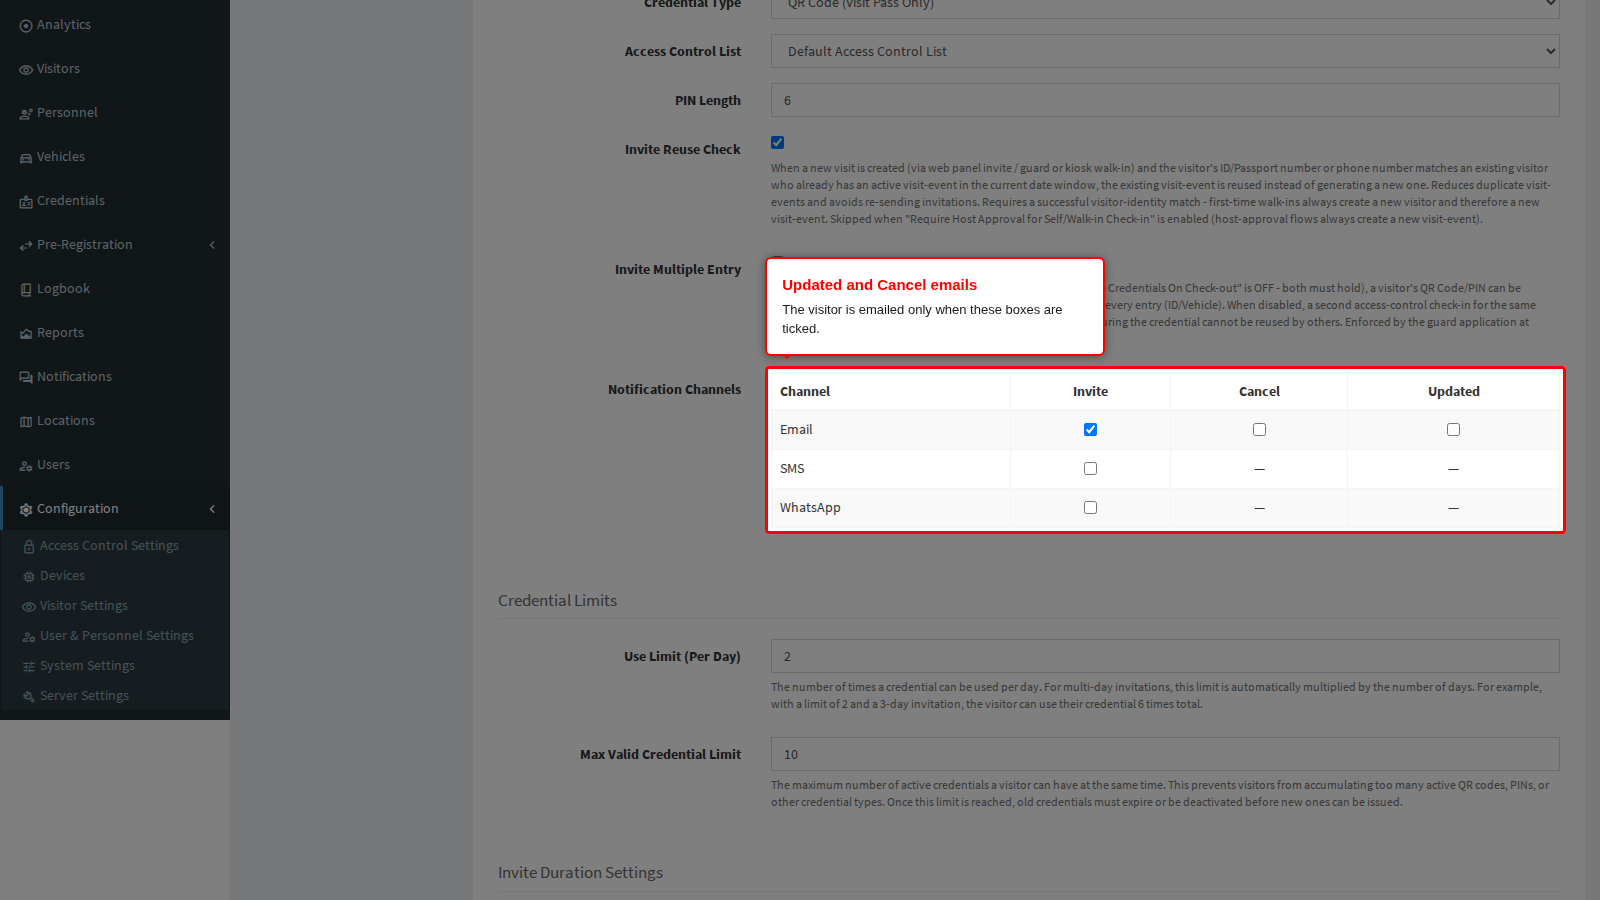Image resolution: width=1600 pixels, height=900 pixels.
Task: Open Visitors via its eye icon
Action: tap(26, 70)
